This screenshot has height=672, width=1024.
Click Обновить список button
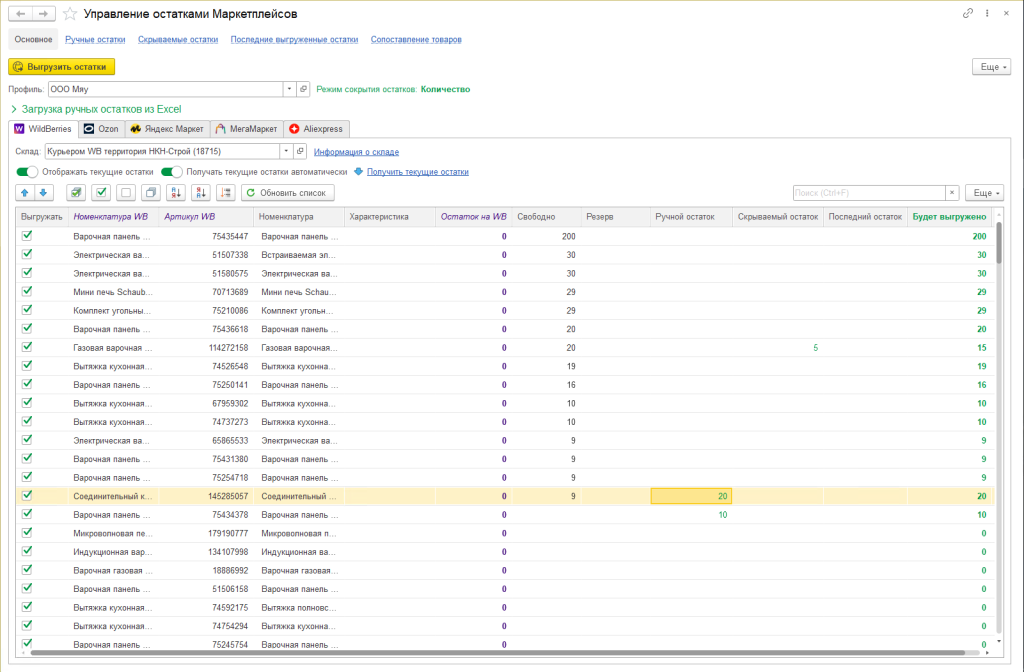point(288,193)
